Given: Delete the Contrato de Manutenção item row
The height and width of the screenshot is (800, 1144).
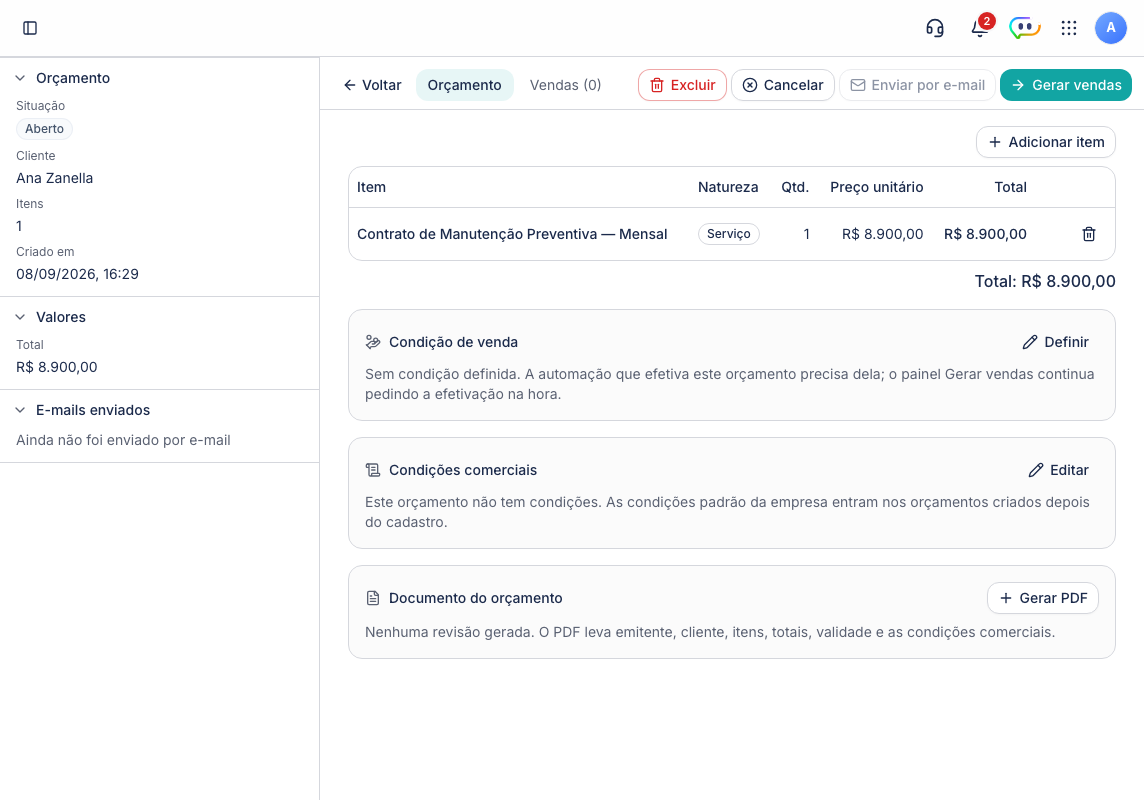Looking at the screenshot, I should pos(1089,234).
